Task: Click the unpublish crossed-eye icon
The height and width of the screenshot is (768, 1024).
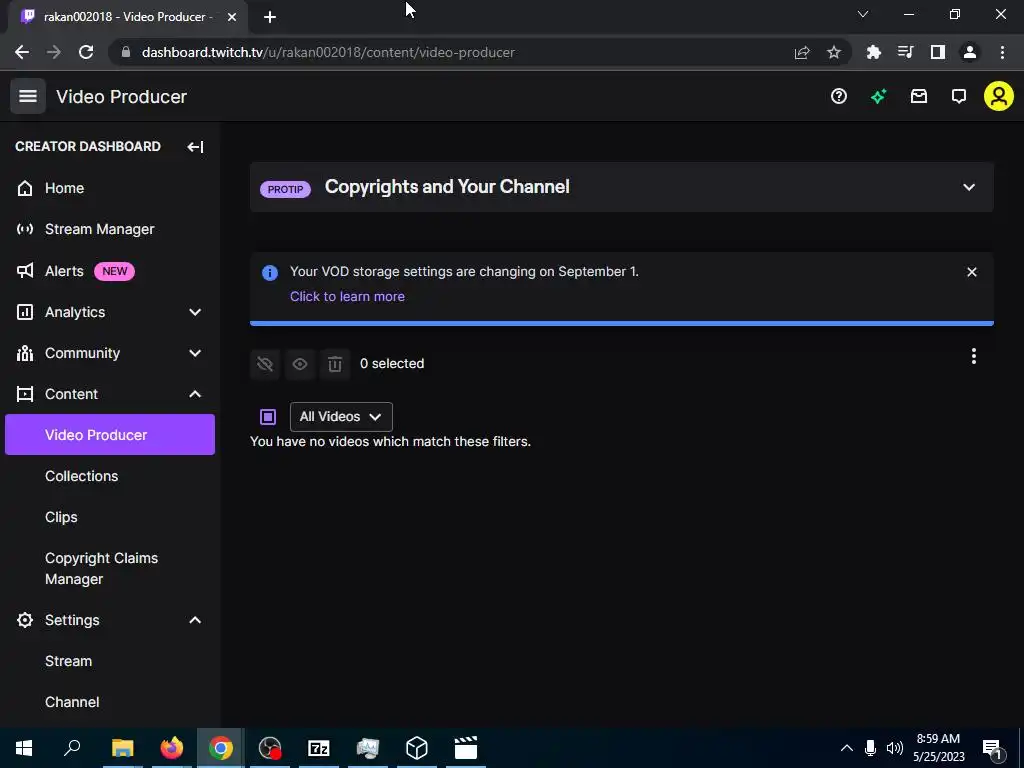Action: point(265,364)
